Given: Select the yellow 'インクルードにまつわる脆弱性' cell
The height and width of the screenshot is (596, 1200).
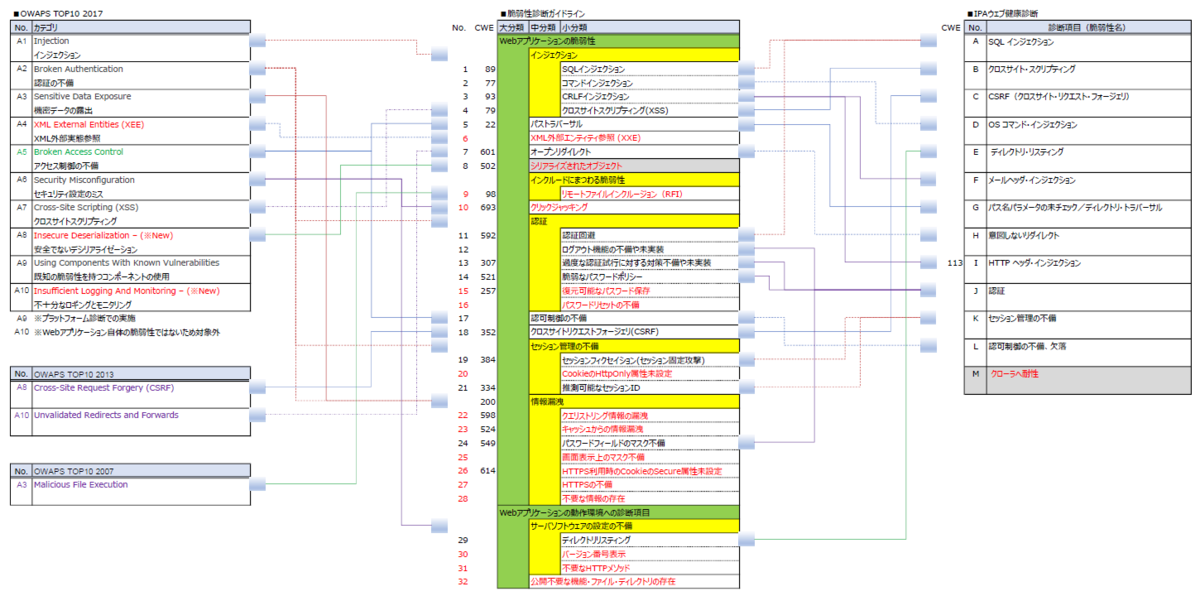Looking at the screenshot, I should click(633, 179).
